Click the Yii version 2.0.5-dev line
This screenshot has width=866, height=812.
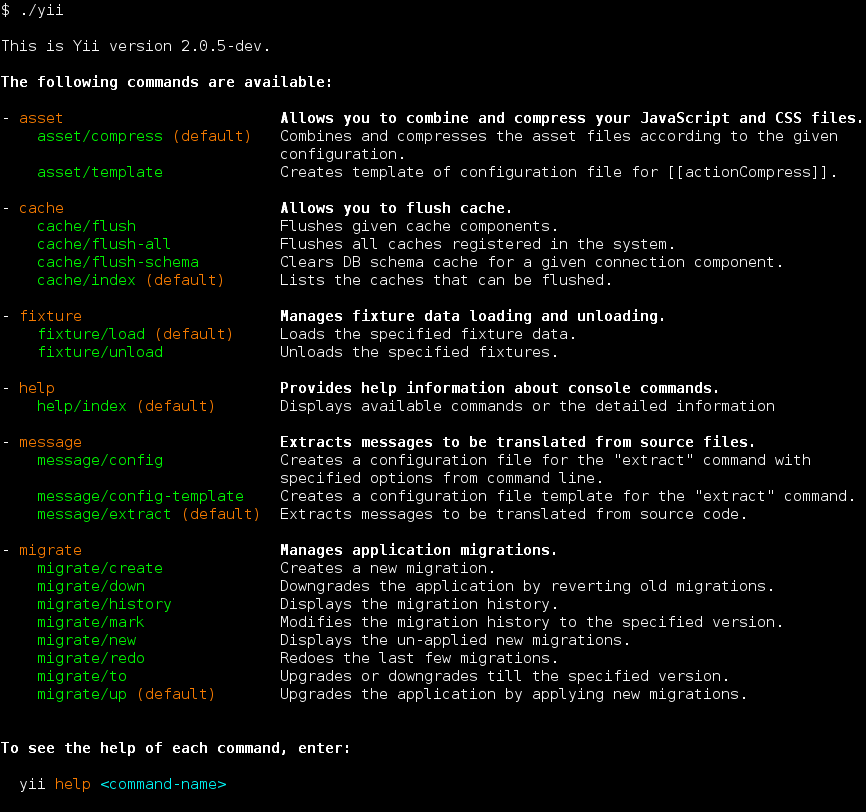click(136, 46)
